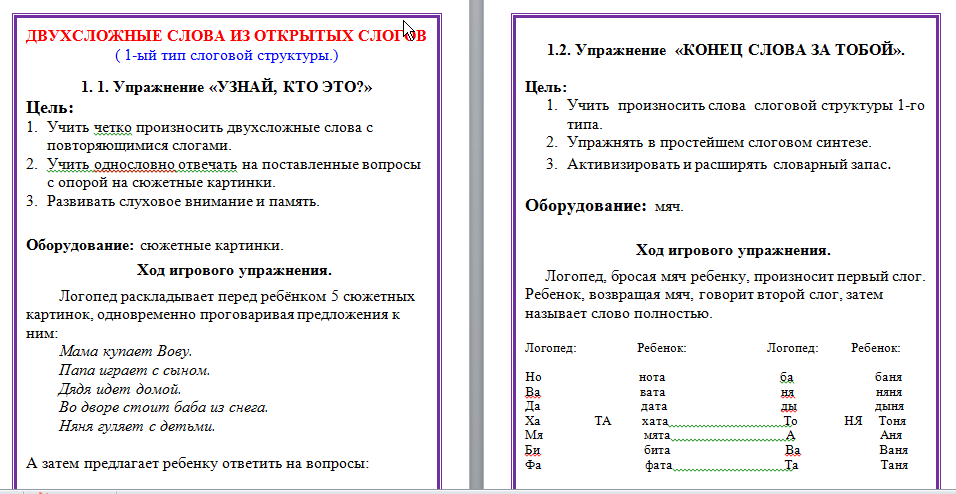Click the red title 'ДВУХСЛОЖНЫЕ СЛОВА ИЗ ОТКРЫТЫХ СЛОГОВ'

pos(226,35)
